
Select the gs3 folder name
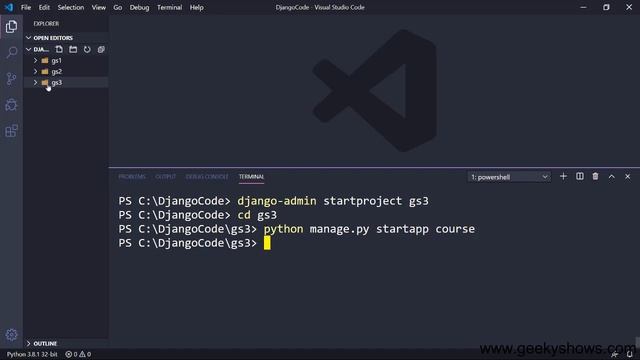point(57,82)
